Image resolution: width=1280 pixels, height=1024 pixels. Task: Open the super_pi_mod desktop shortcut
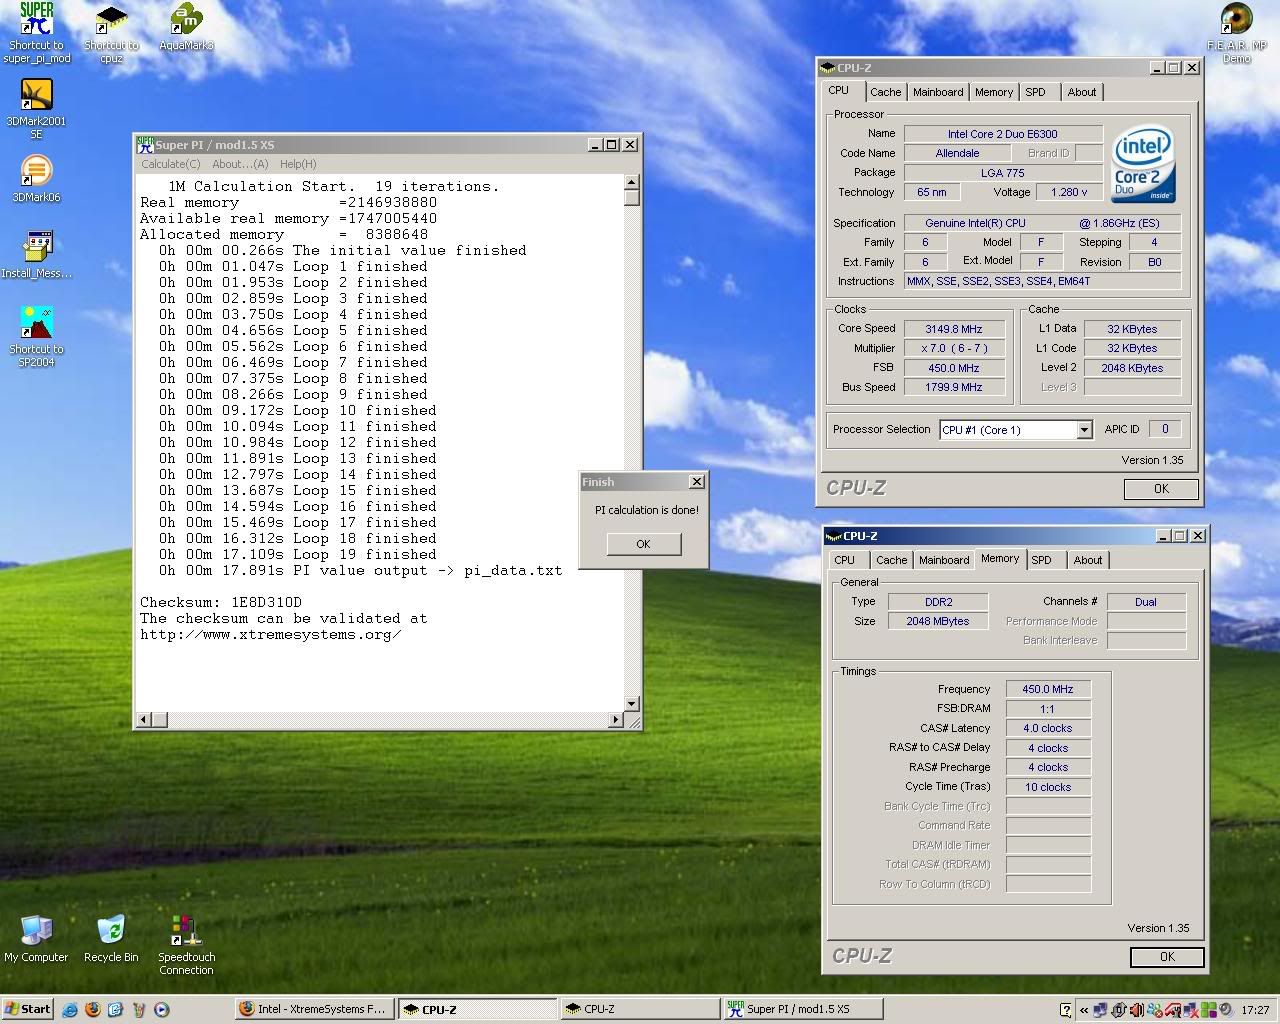pos(36,33)
